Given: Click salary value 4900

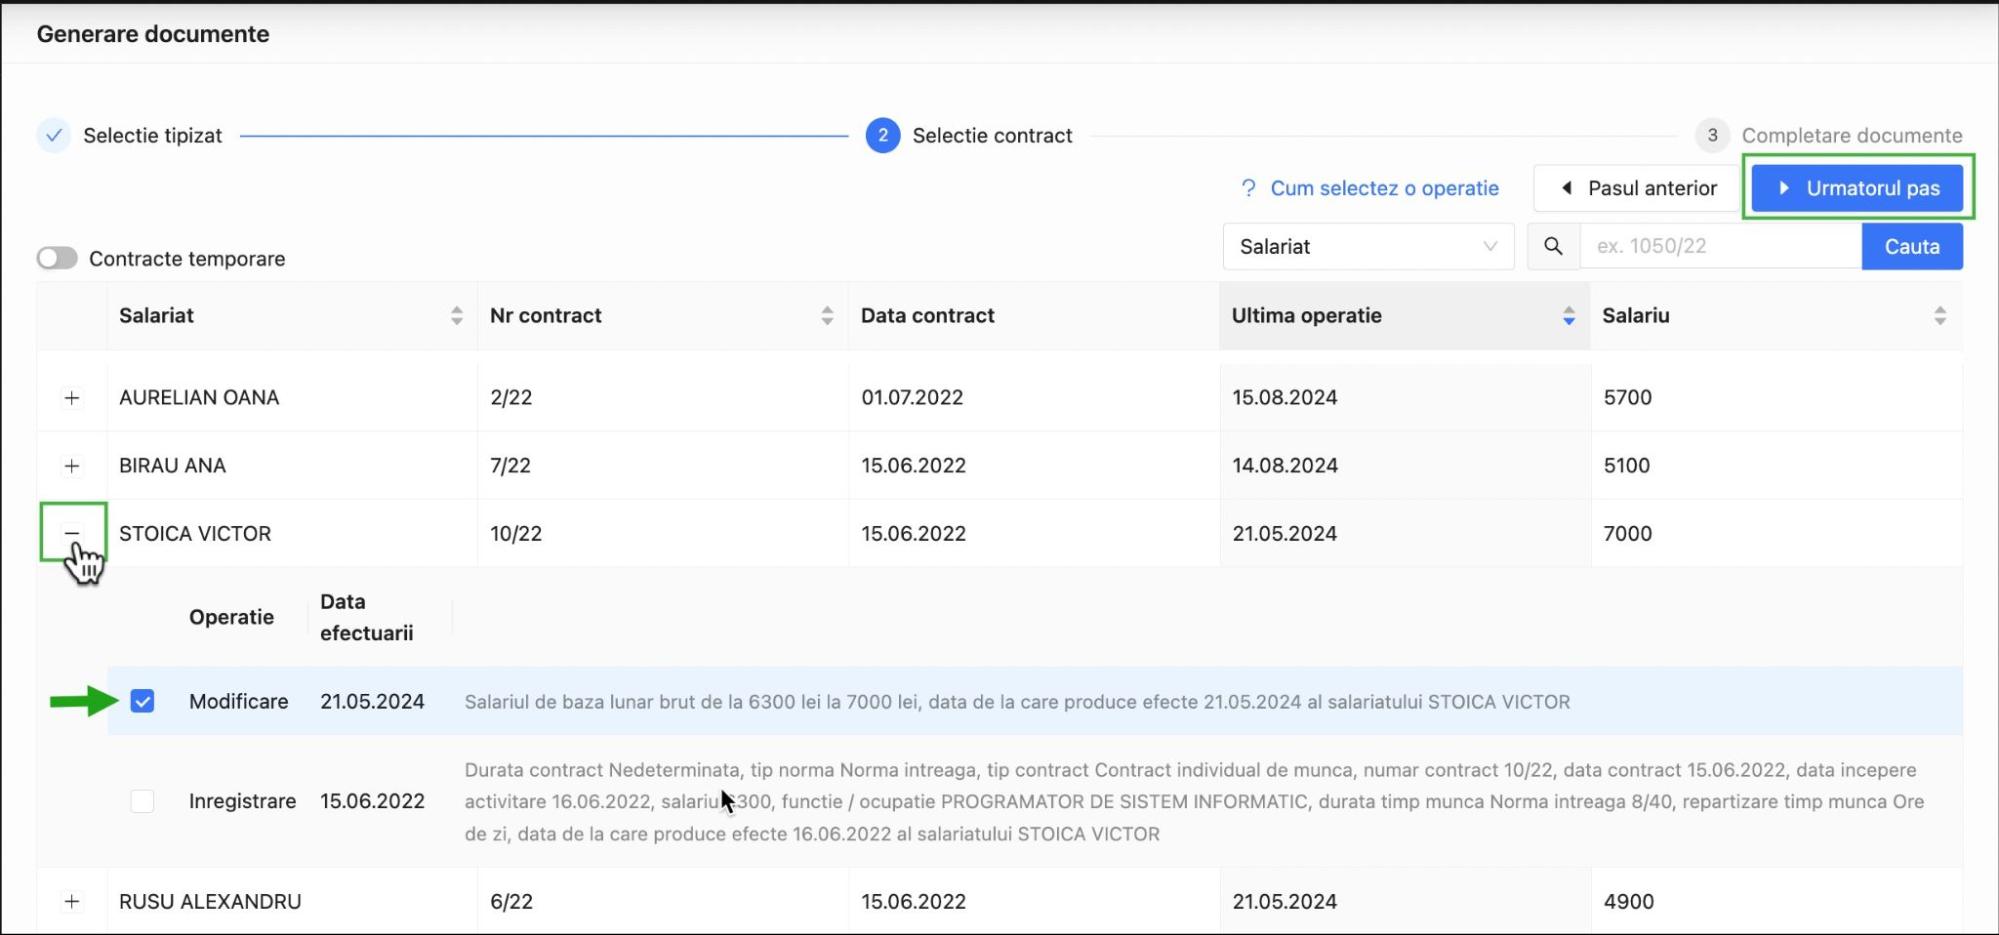Looking at the screenshot, I should pyautogui.click(x=1628, y=902).
